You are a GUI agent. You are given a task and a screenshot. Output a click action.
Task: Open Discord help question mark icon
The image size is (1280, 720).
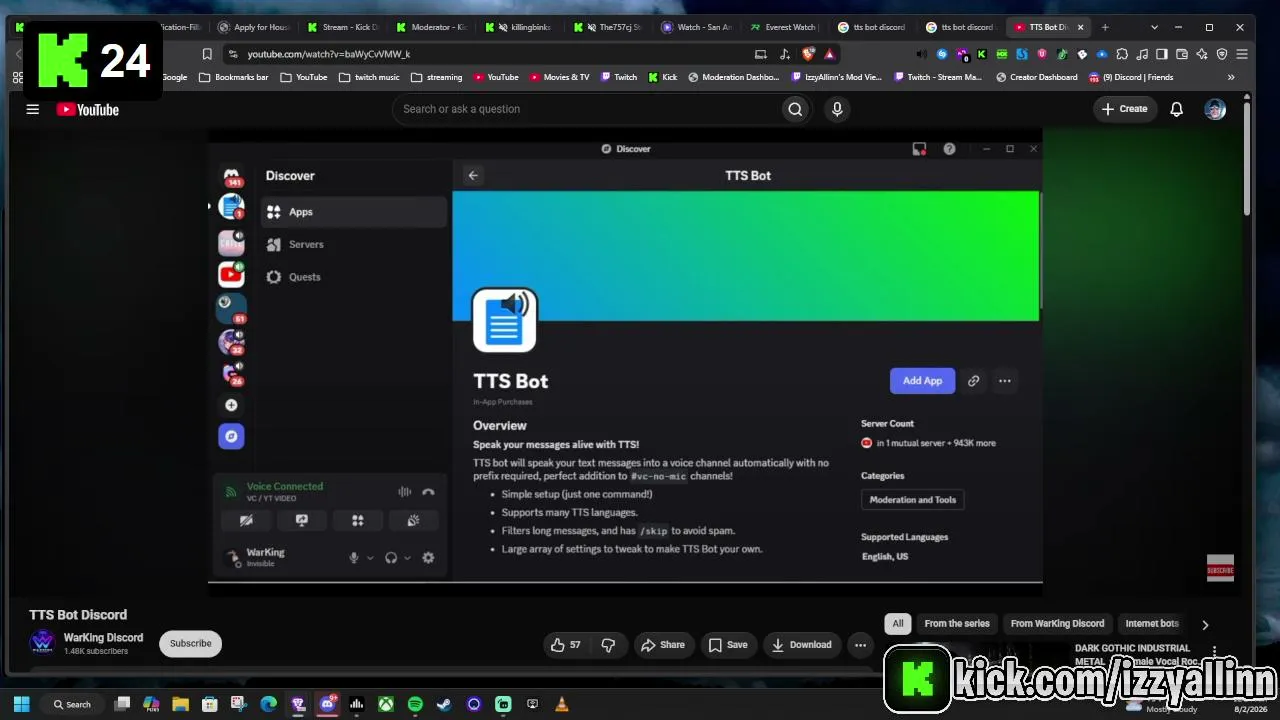click(949, 149)
